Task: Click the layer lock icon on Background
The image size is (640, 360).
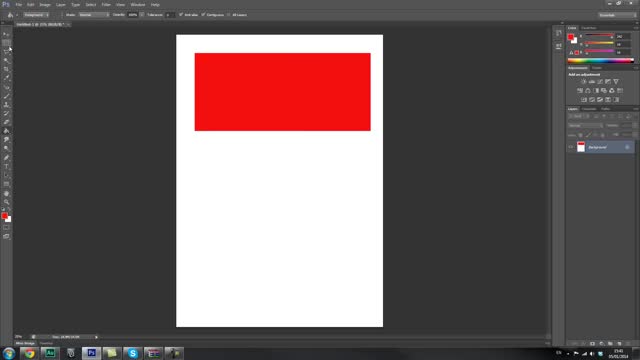Action: click(627, 147)
